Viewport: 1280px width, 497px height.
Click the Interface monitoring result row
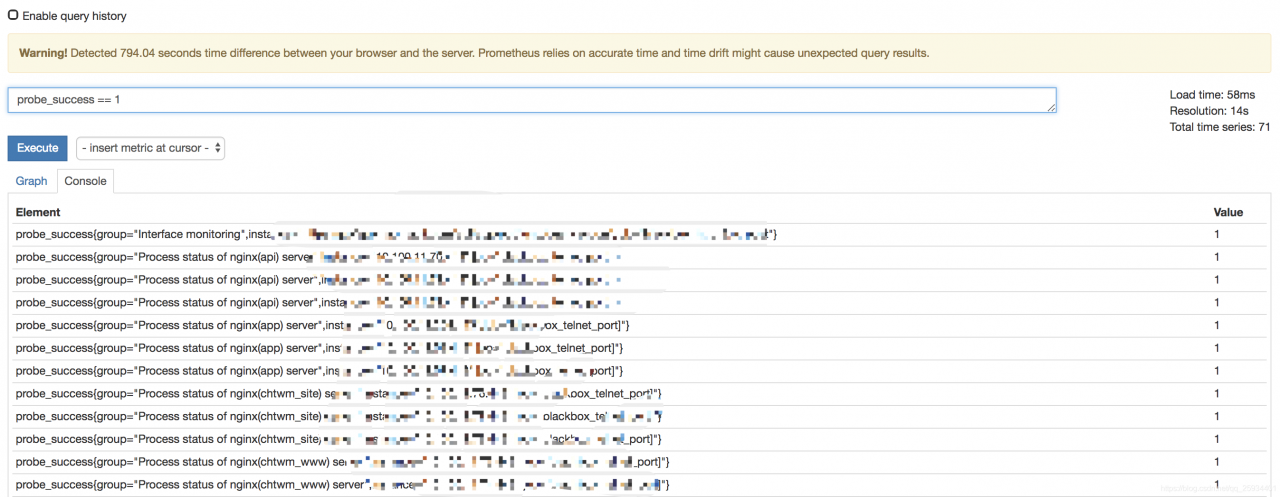pos(639,234)
